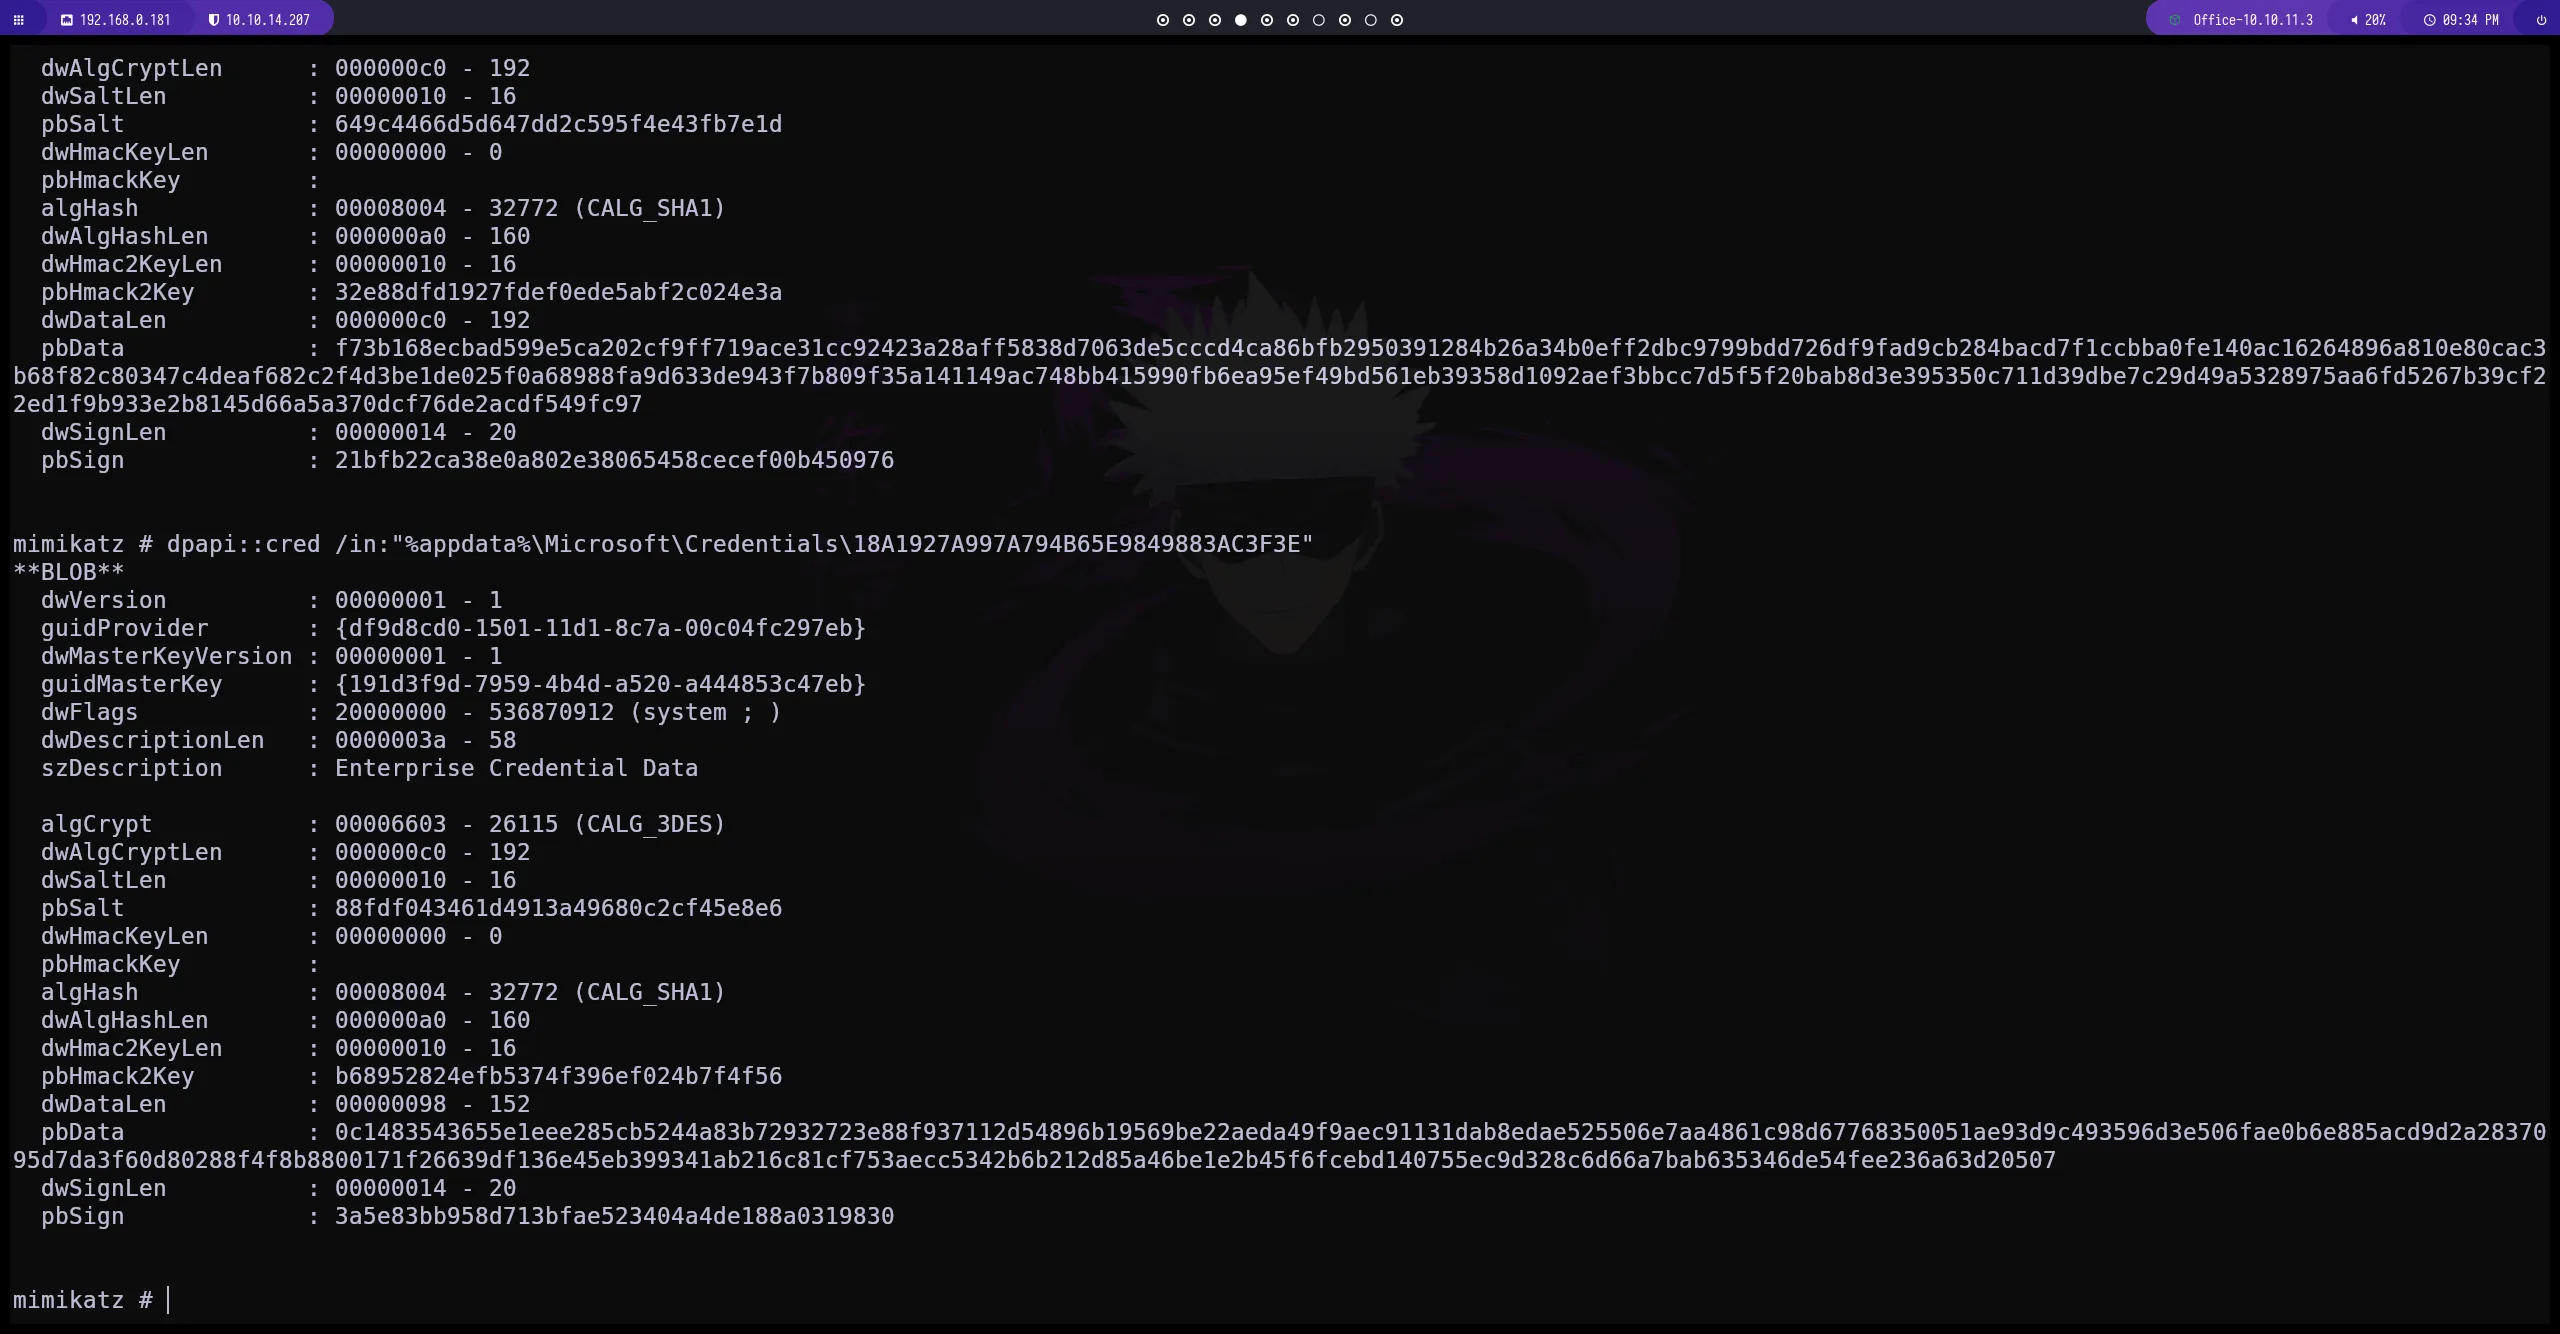Switch to the empty seventh workspace circle
The image size is (2560, 1334).
tap(1318, 20)
